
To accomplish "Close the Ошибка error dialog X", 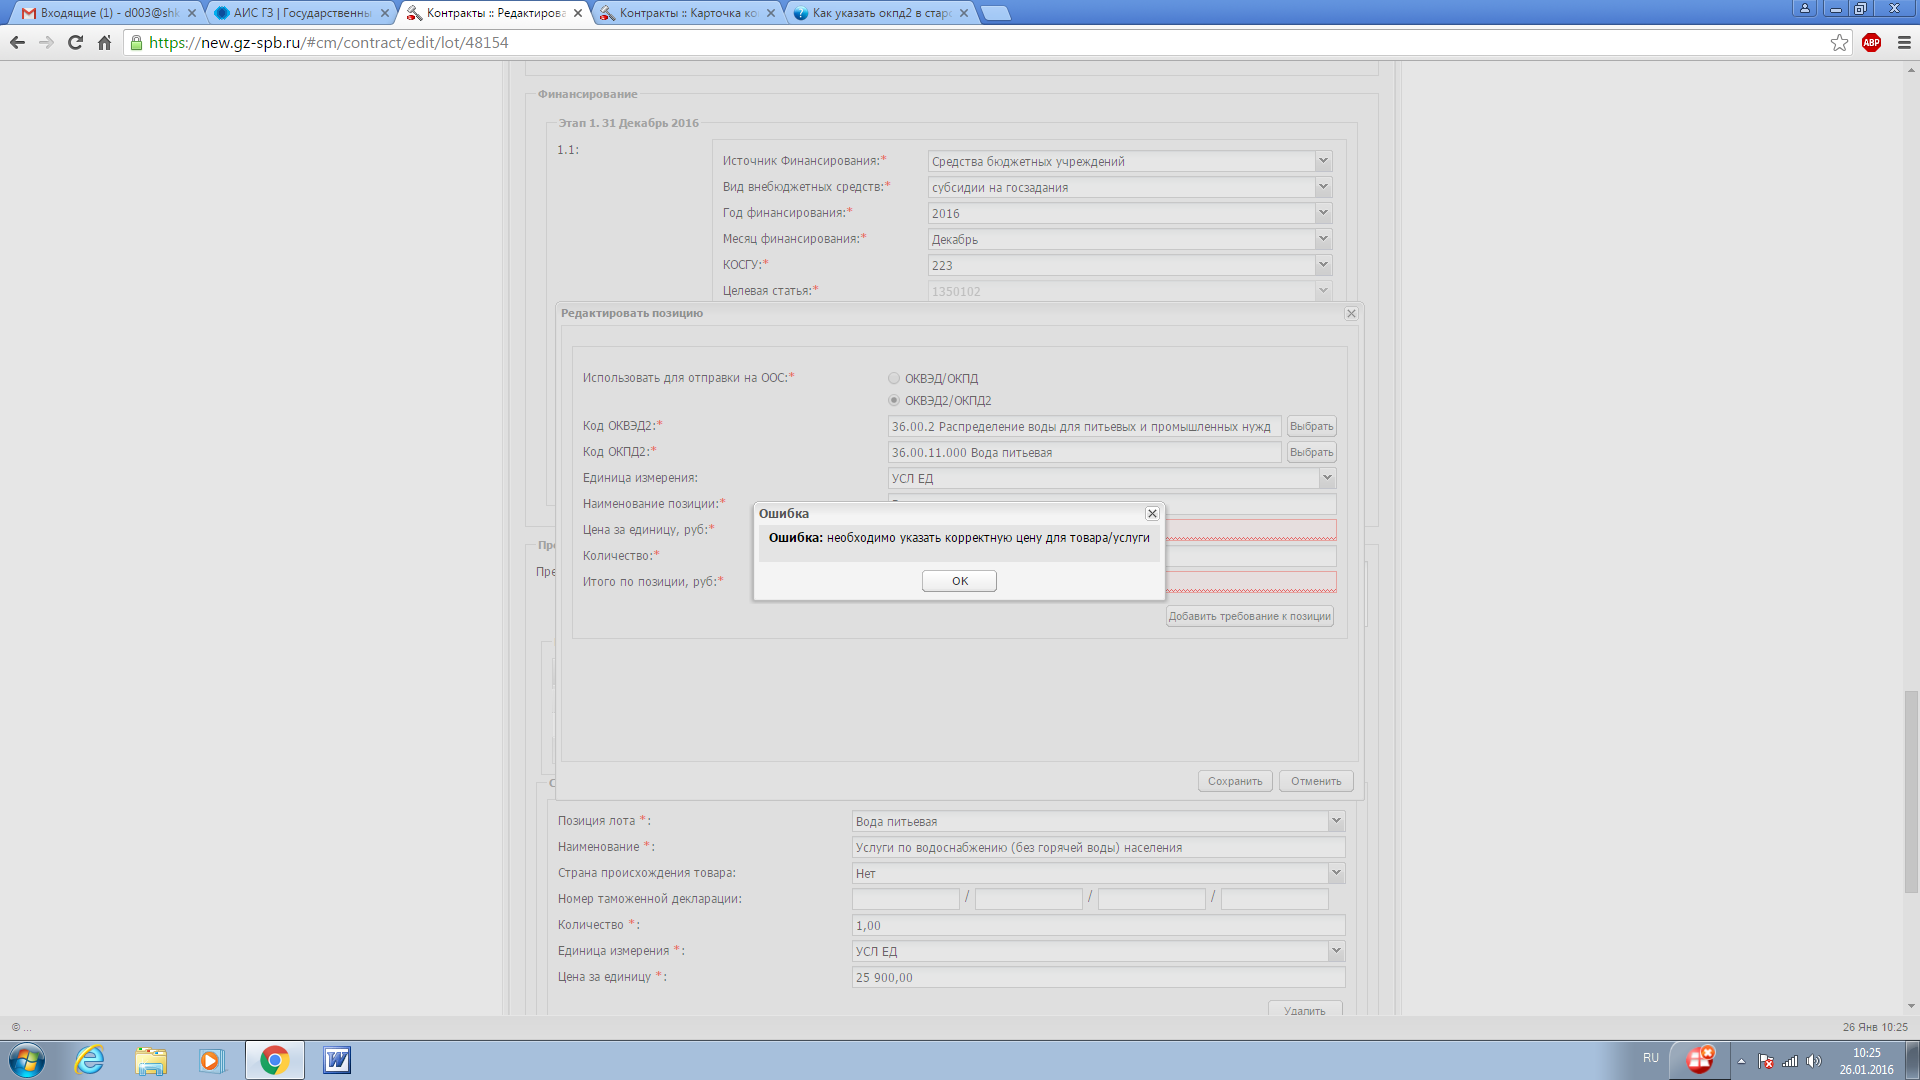I will pos(1152,513).
